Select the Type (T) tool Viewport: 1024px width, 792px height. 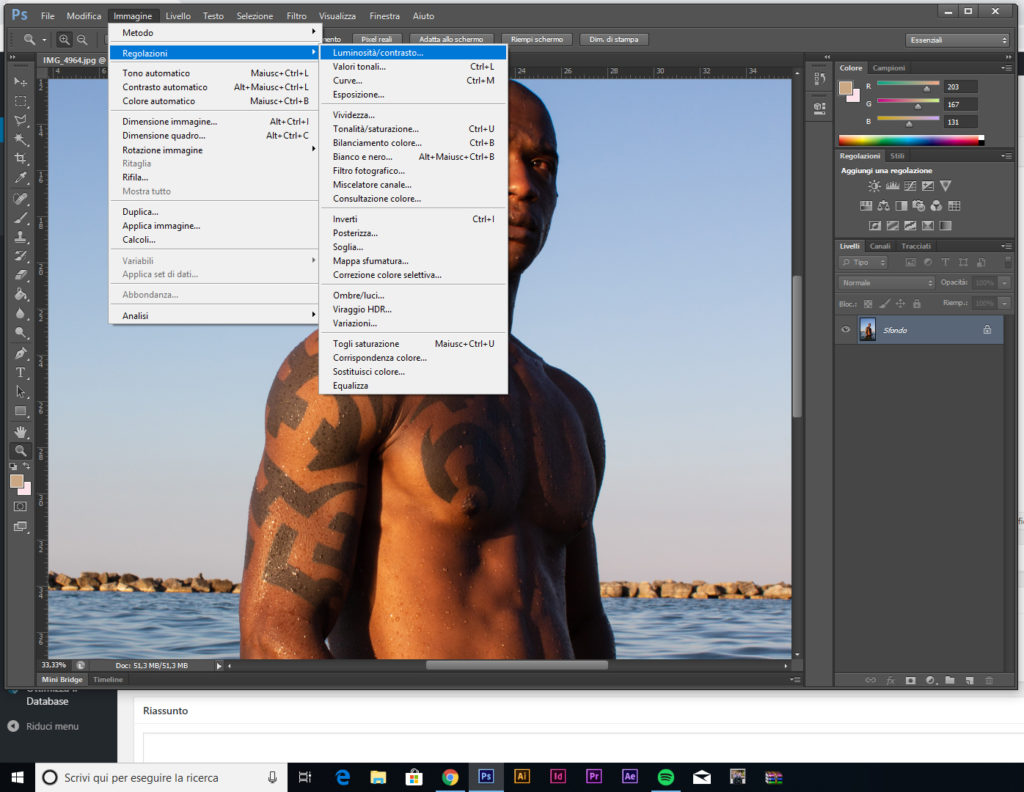coord(20,372)
